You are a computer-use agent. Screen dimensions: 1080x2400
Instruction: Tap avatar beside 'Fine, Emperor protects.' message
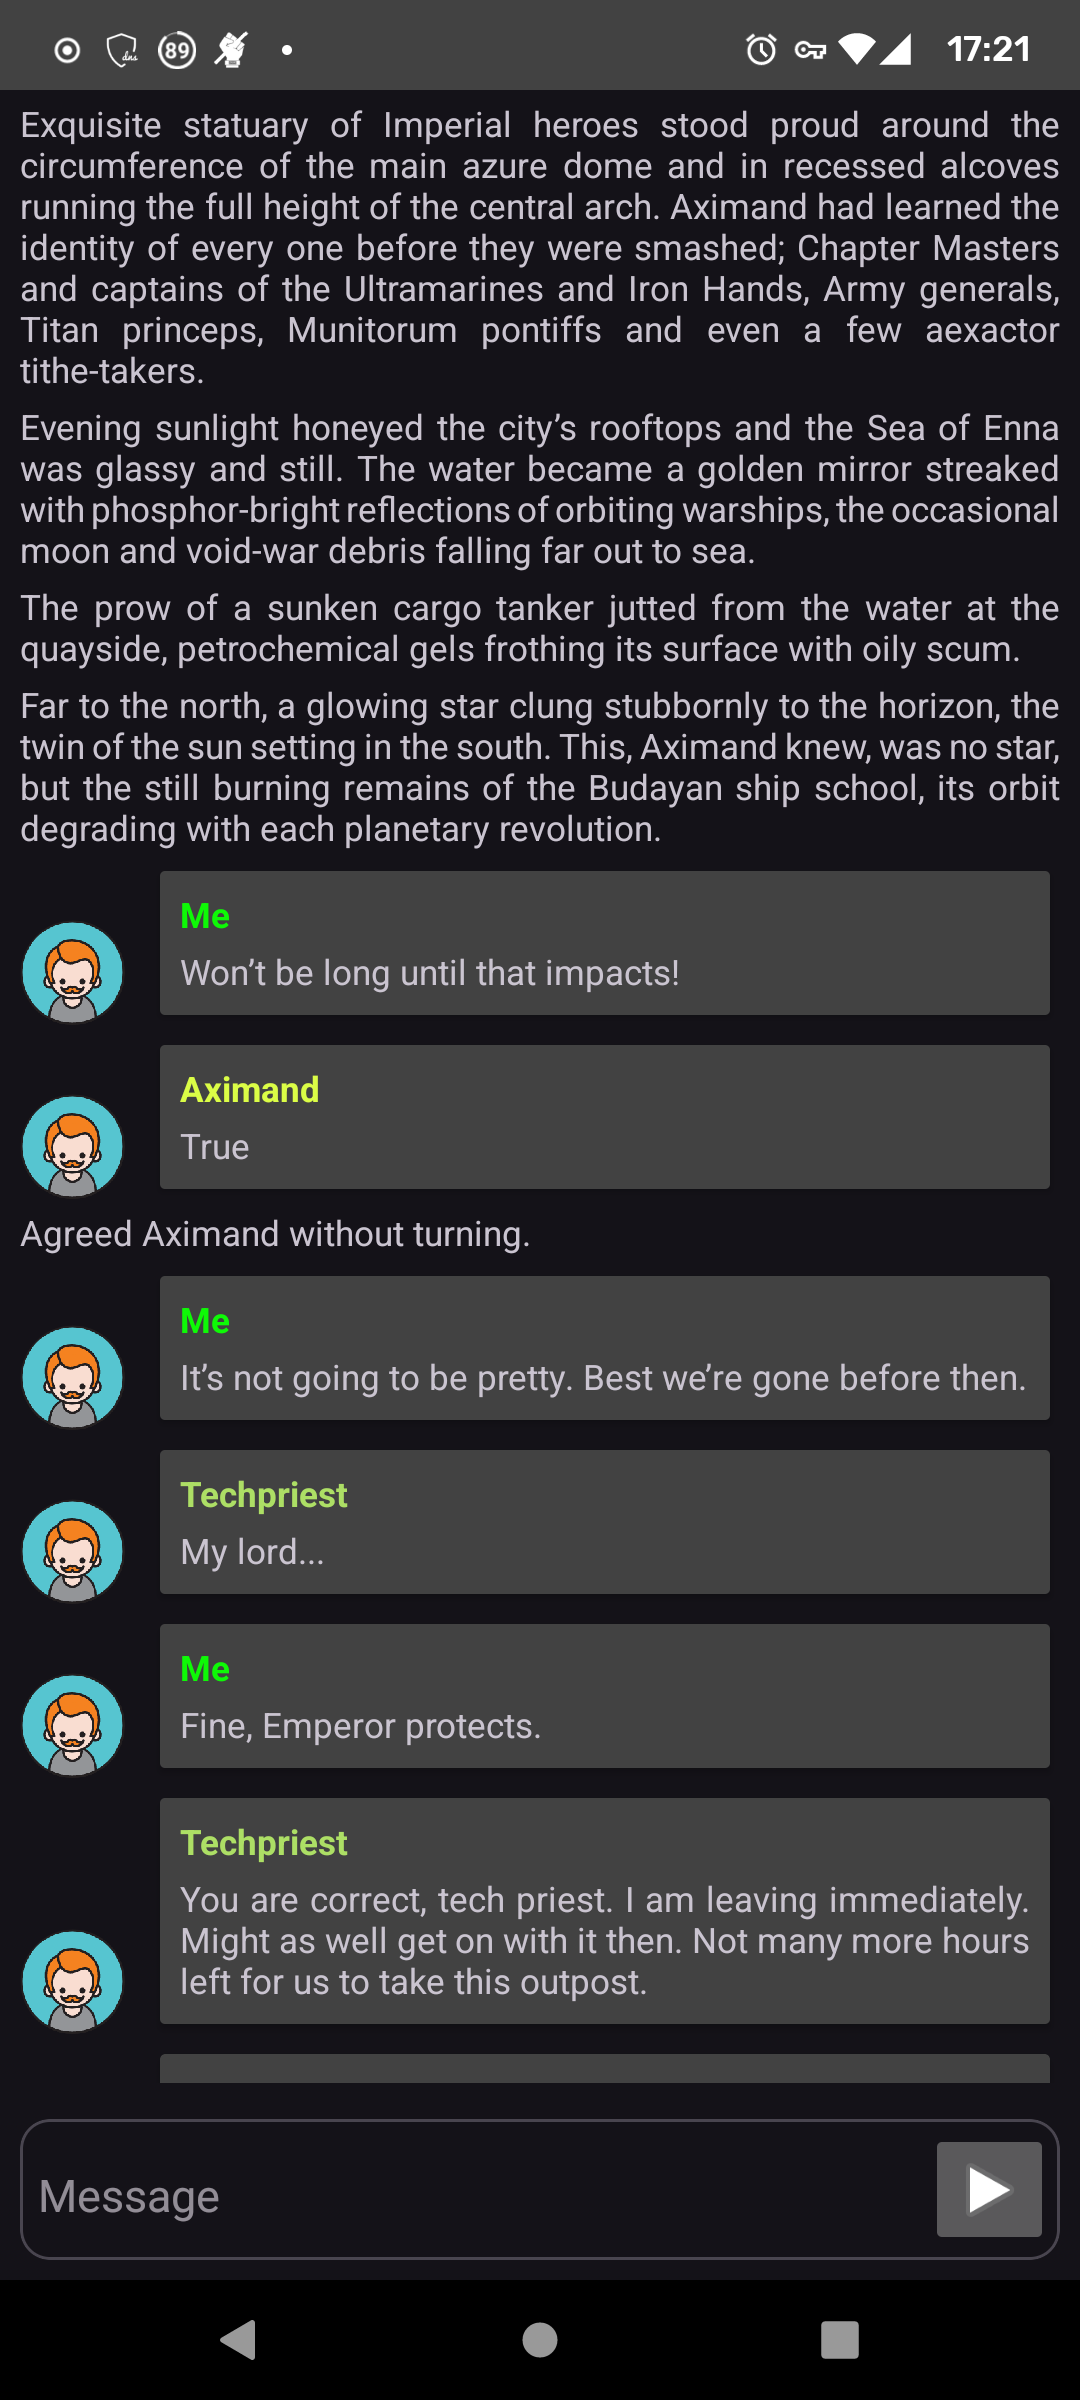(x=73, y=1725)
